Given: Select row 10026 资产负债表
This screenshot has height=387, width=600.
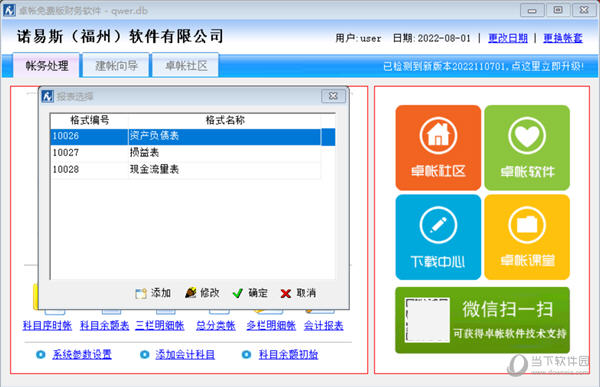Looking at the screenshot, I should click(192, 137).
